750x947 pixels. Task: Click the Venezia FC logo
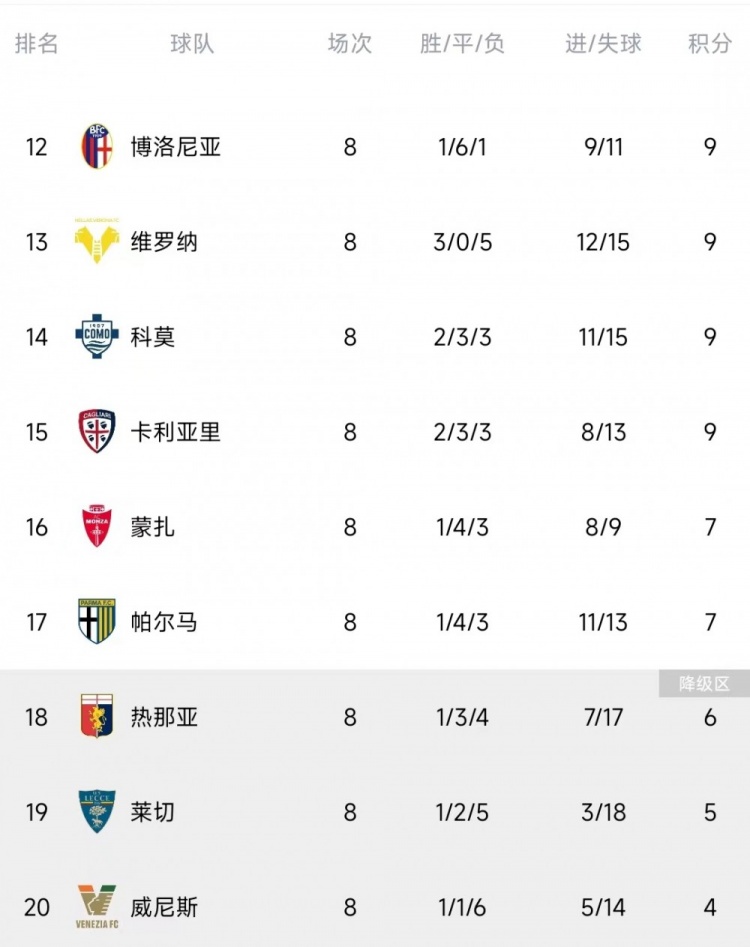tap(97, 907)
